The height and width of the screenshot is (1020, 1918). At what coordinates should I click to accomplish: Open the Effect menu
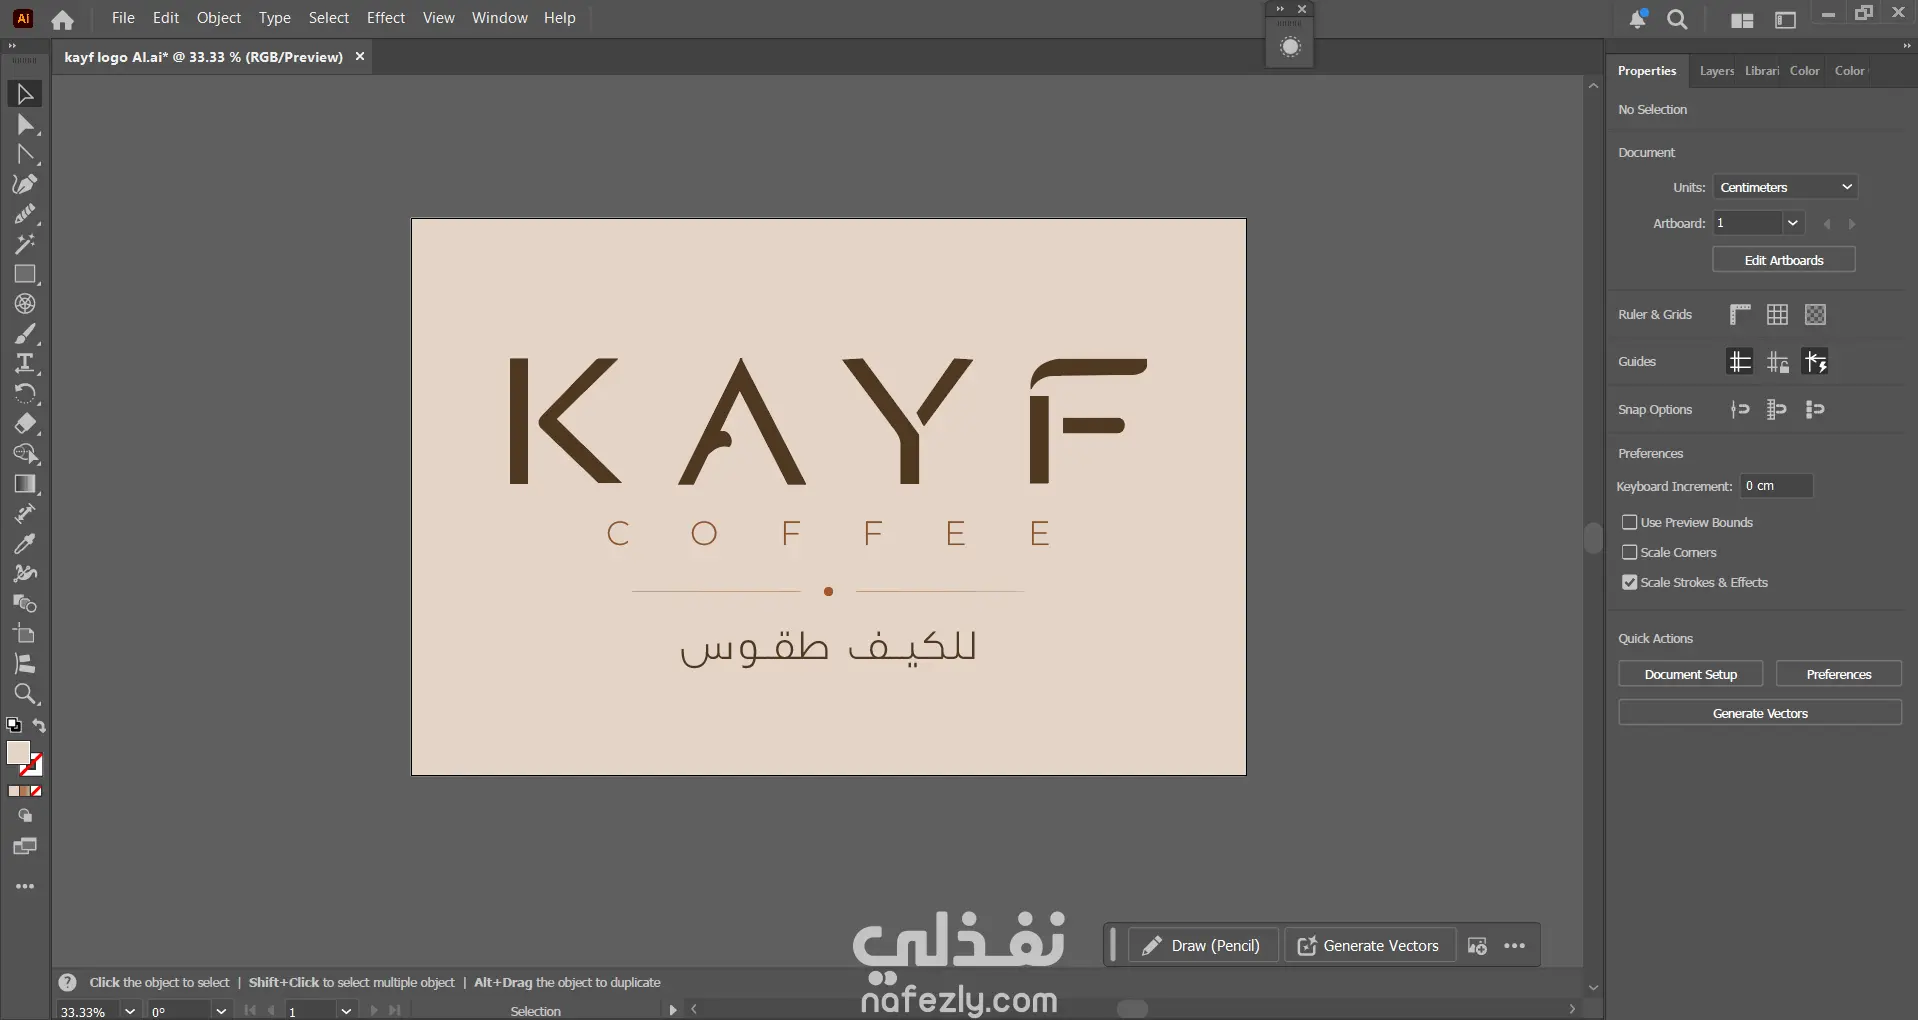click(x=386, y=18)
